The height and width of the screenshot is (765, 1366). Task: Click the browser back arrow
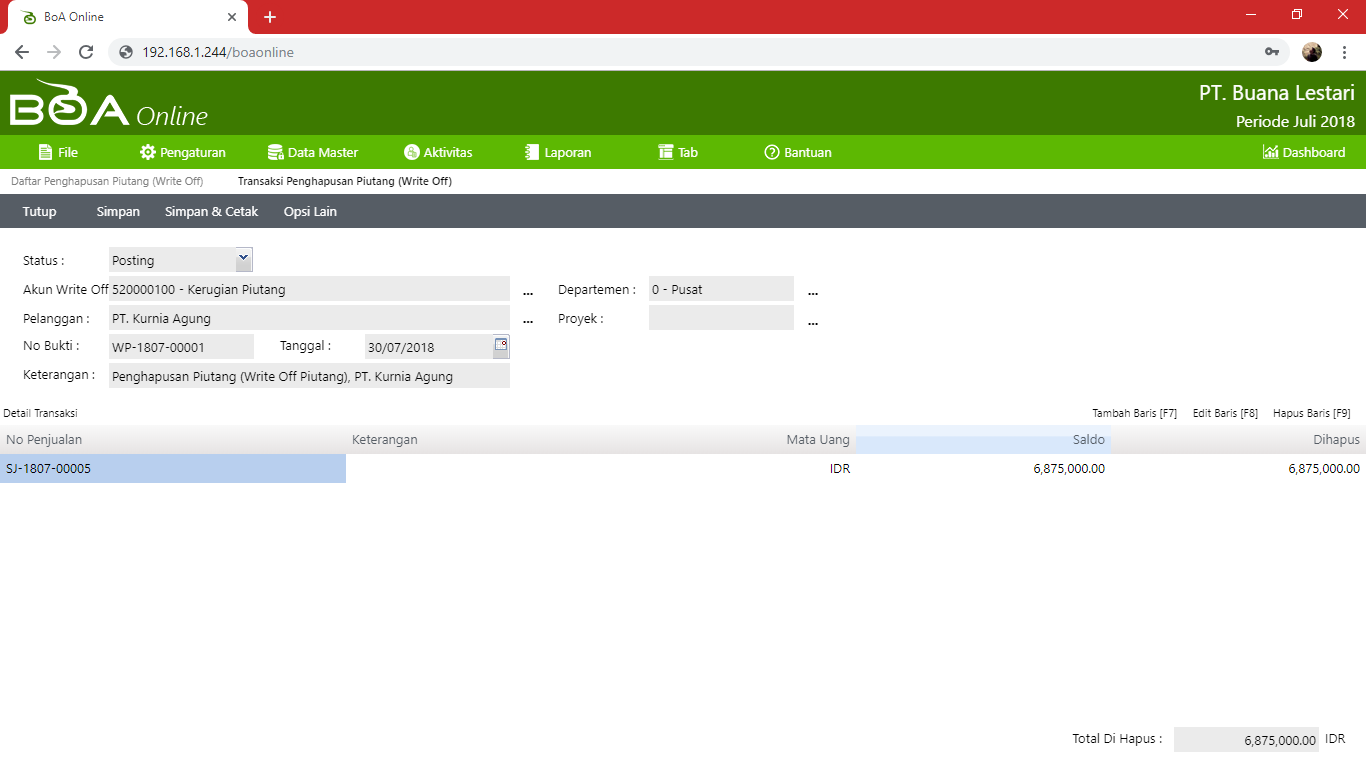22,52
